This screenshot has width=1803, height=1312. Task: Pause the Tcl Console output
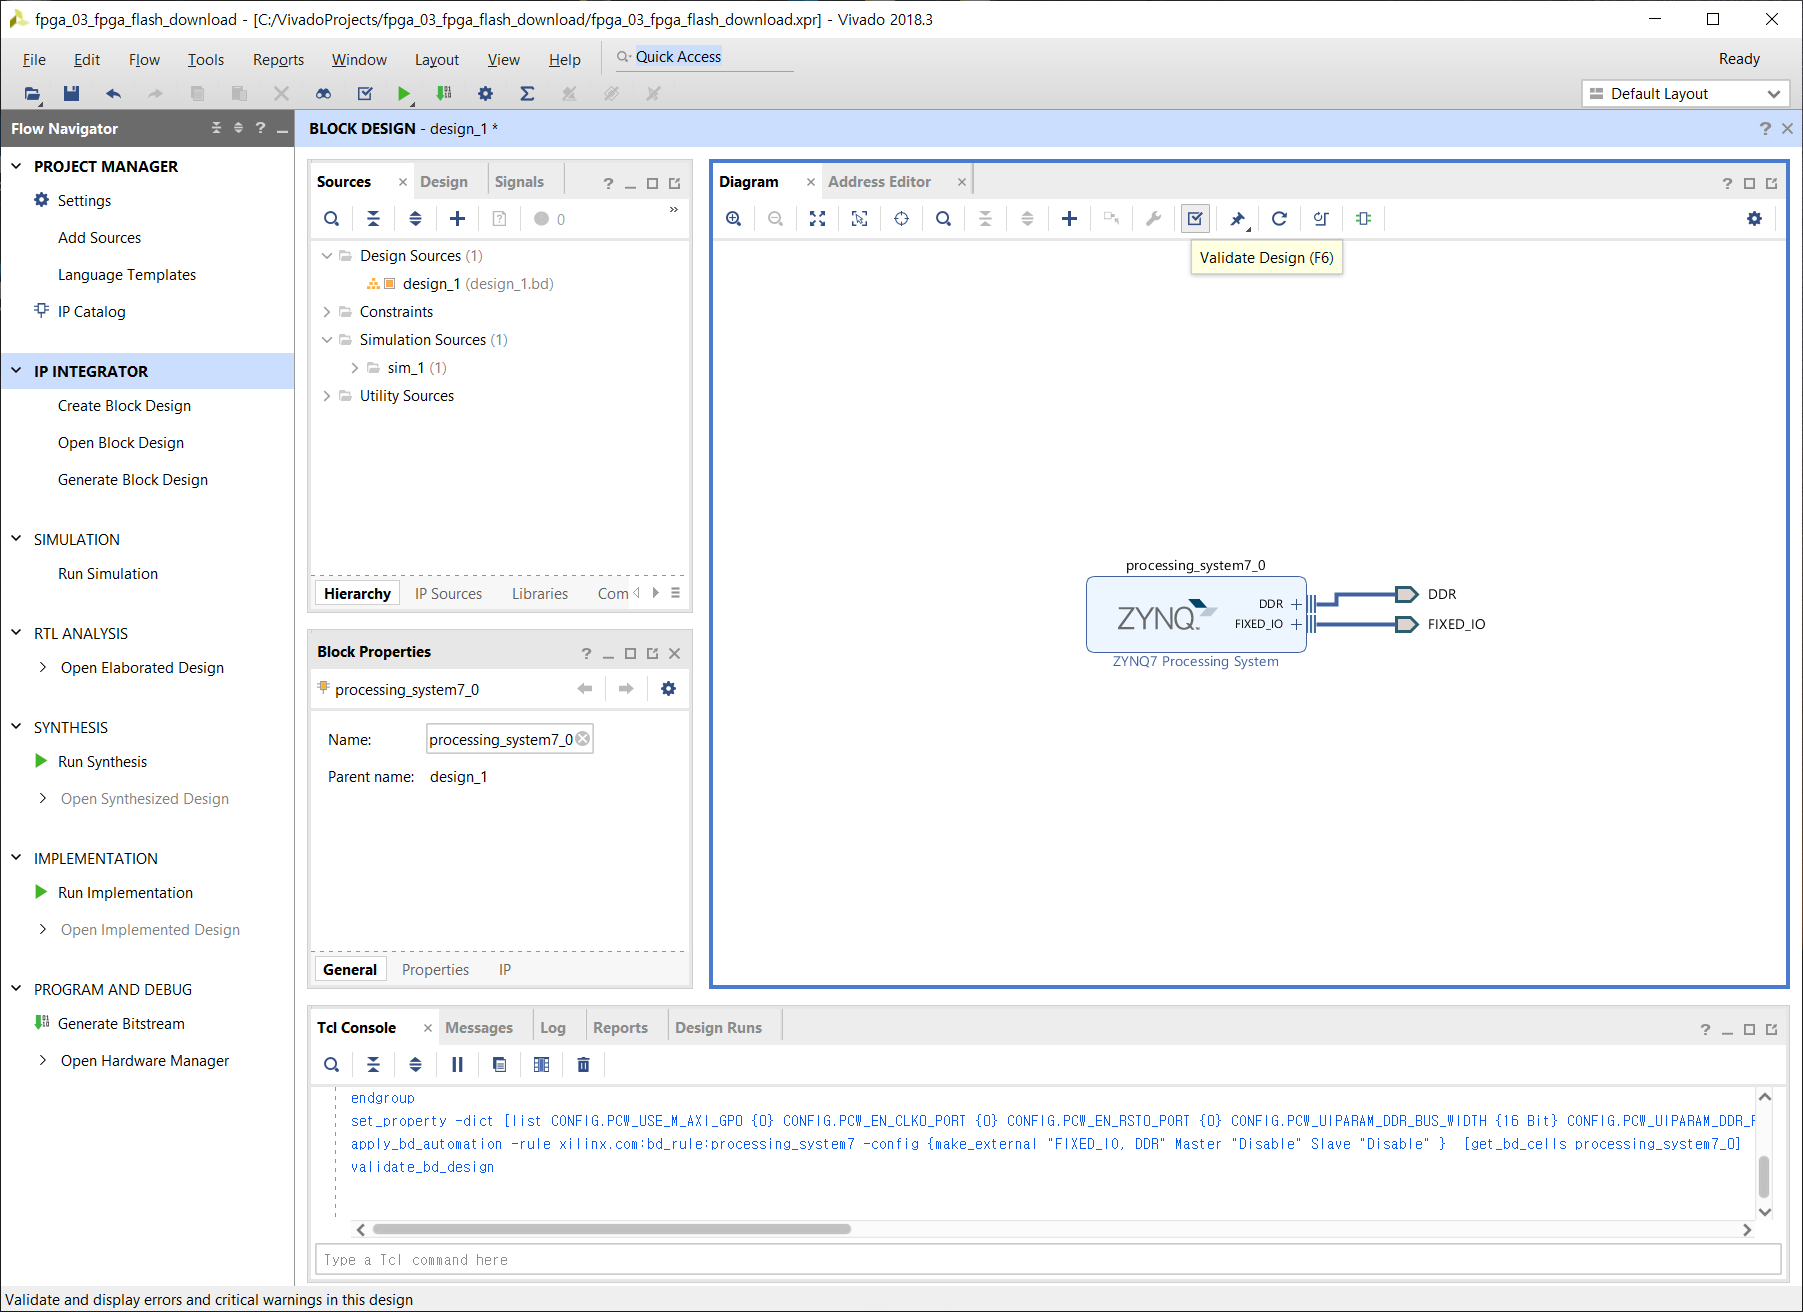pos(457,1065)
